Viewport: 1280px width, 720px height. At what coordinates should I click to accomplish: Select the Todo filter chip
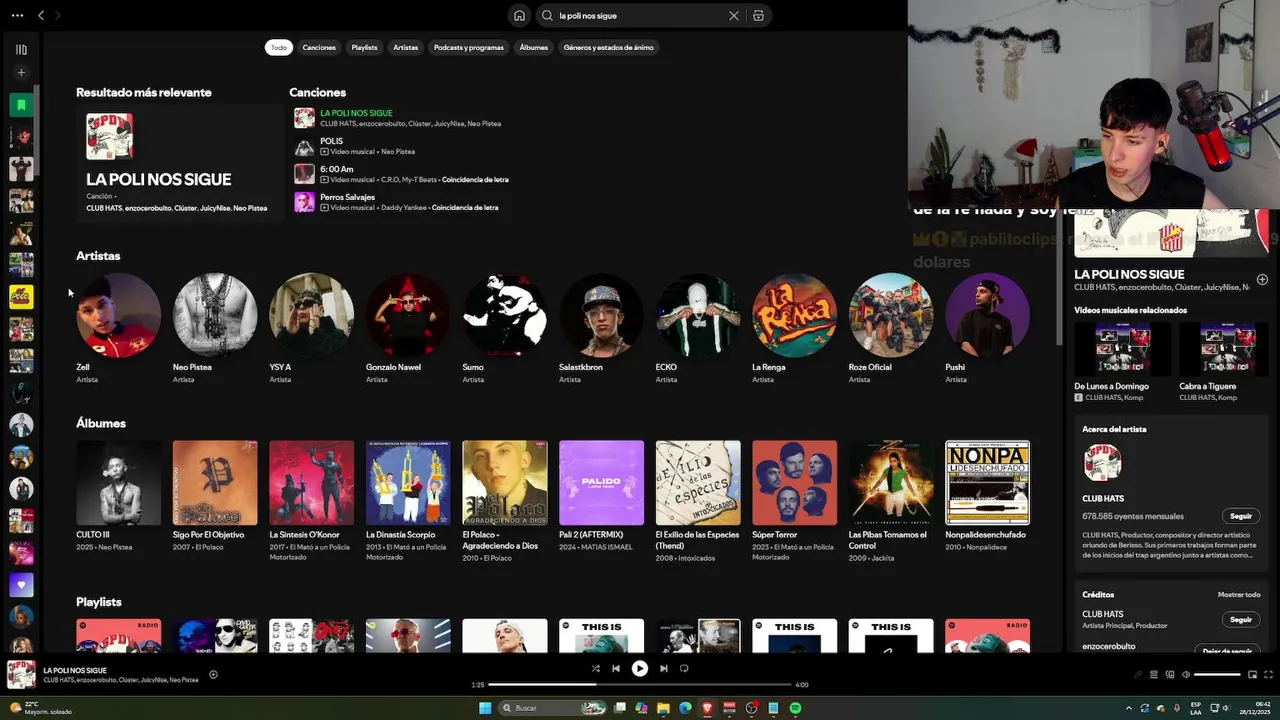coord(279,47)
